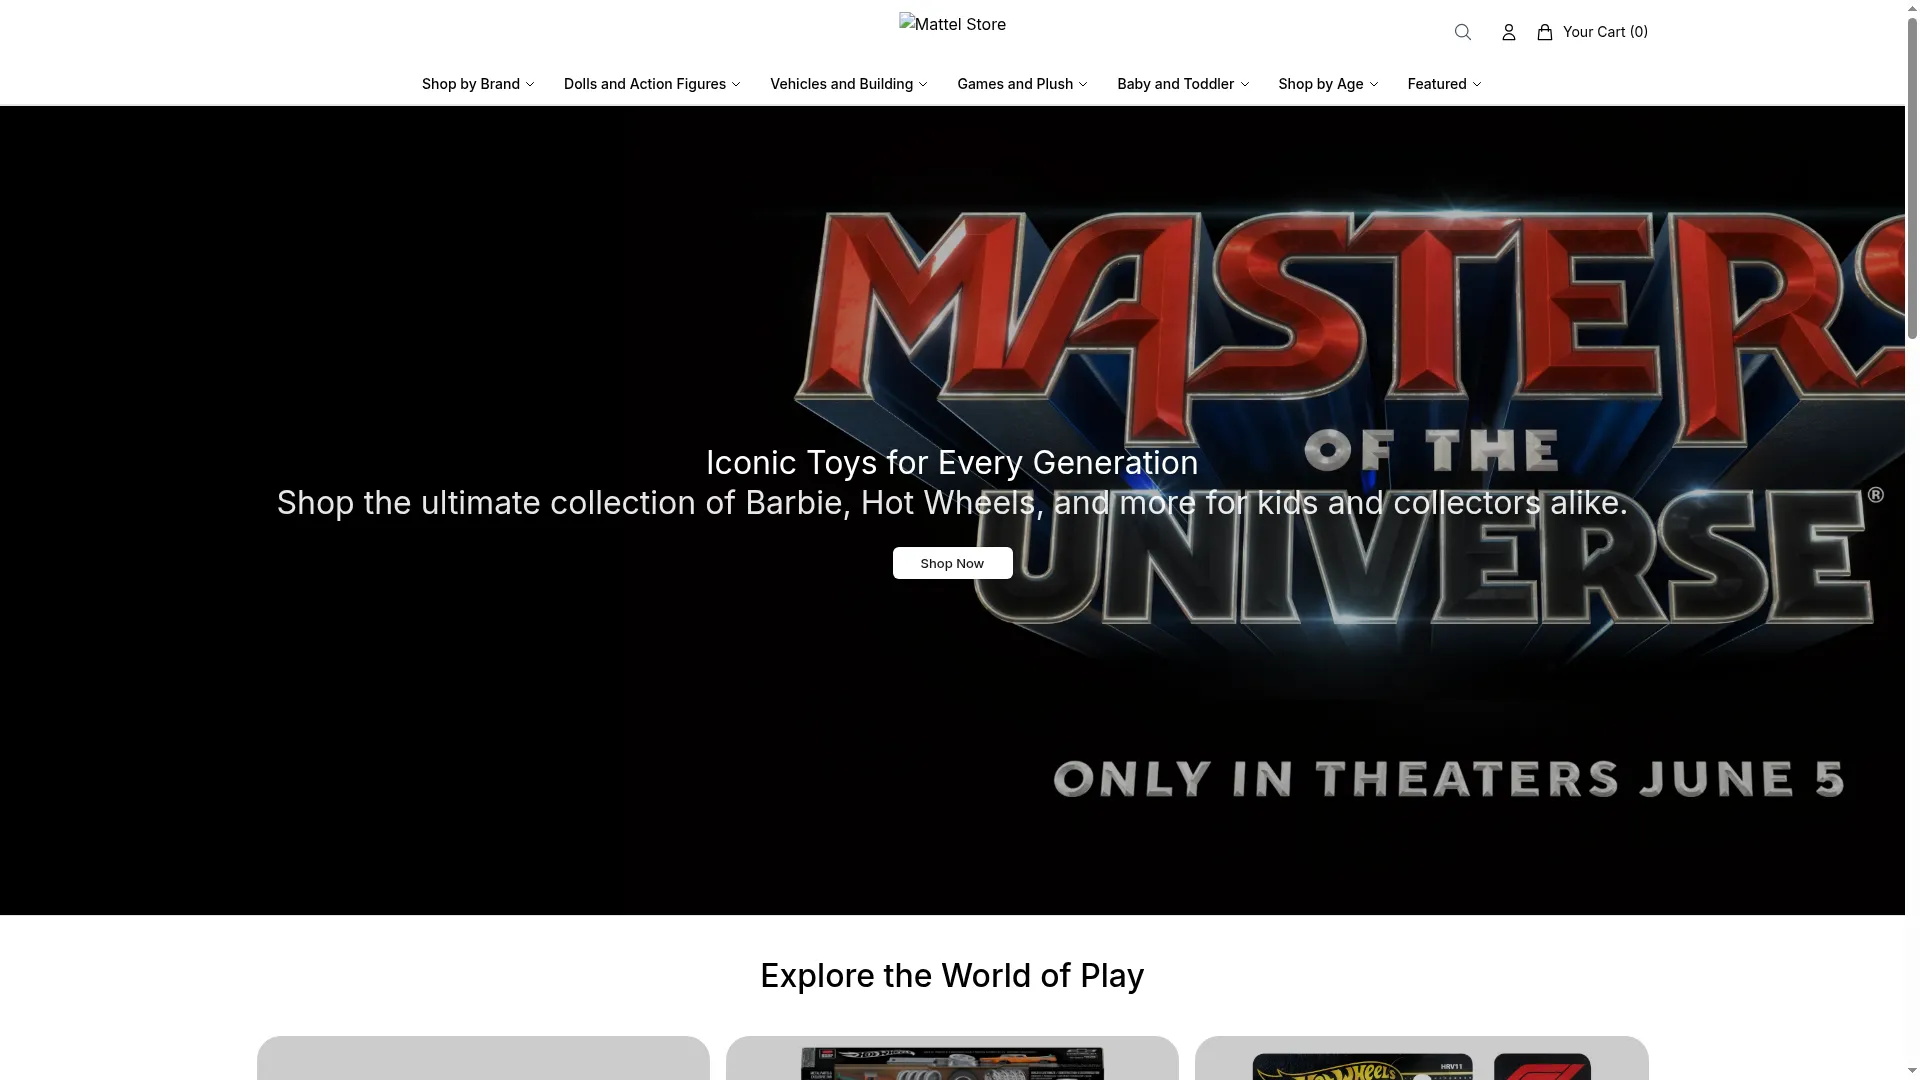Open the Hot Wheels packaged car card
1920x1080 pixels.
1421,1058
